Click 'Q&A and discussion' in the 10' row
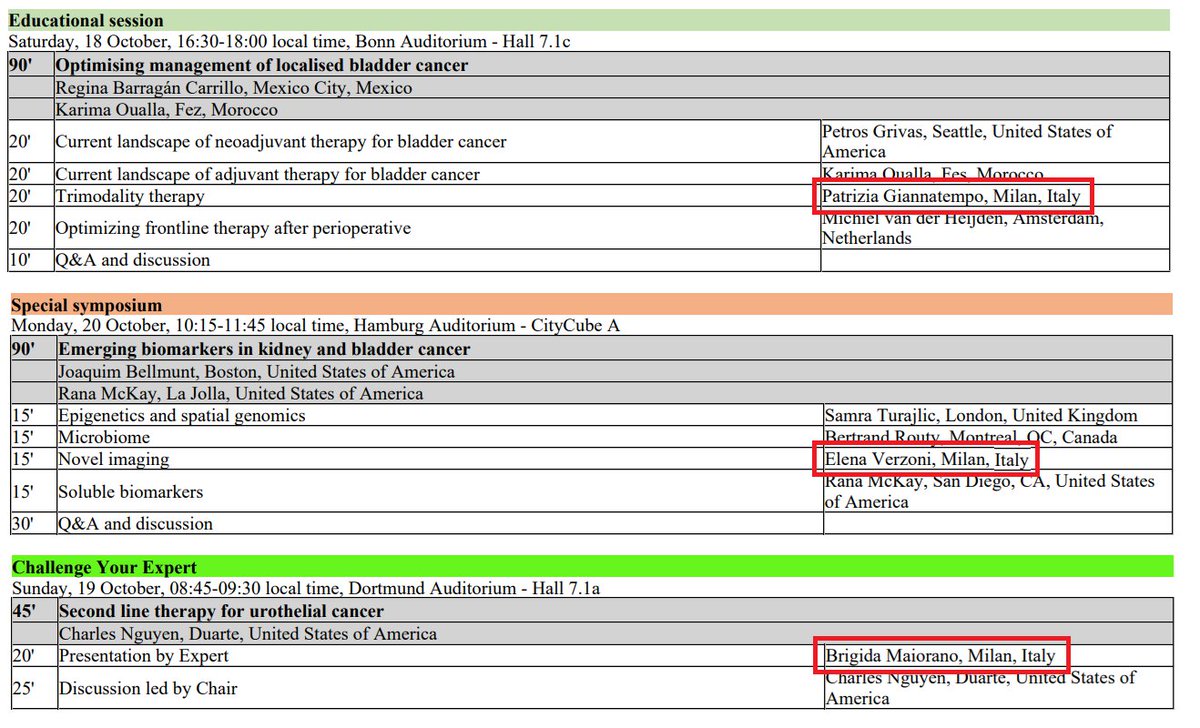 pyautogui.click(x=133, y=260)
